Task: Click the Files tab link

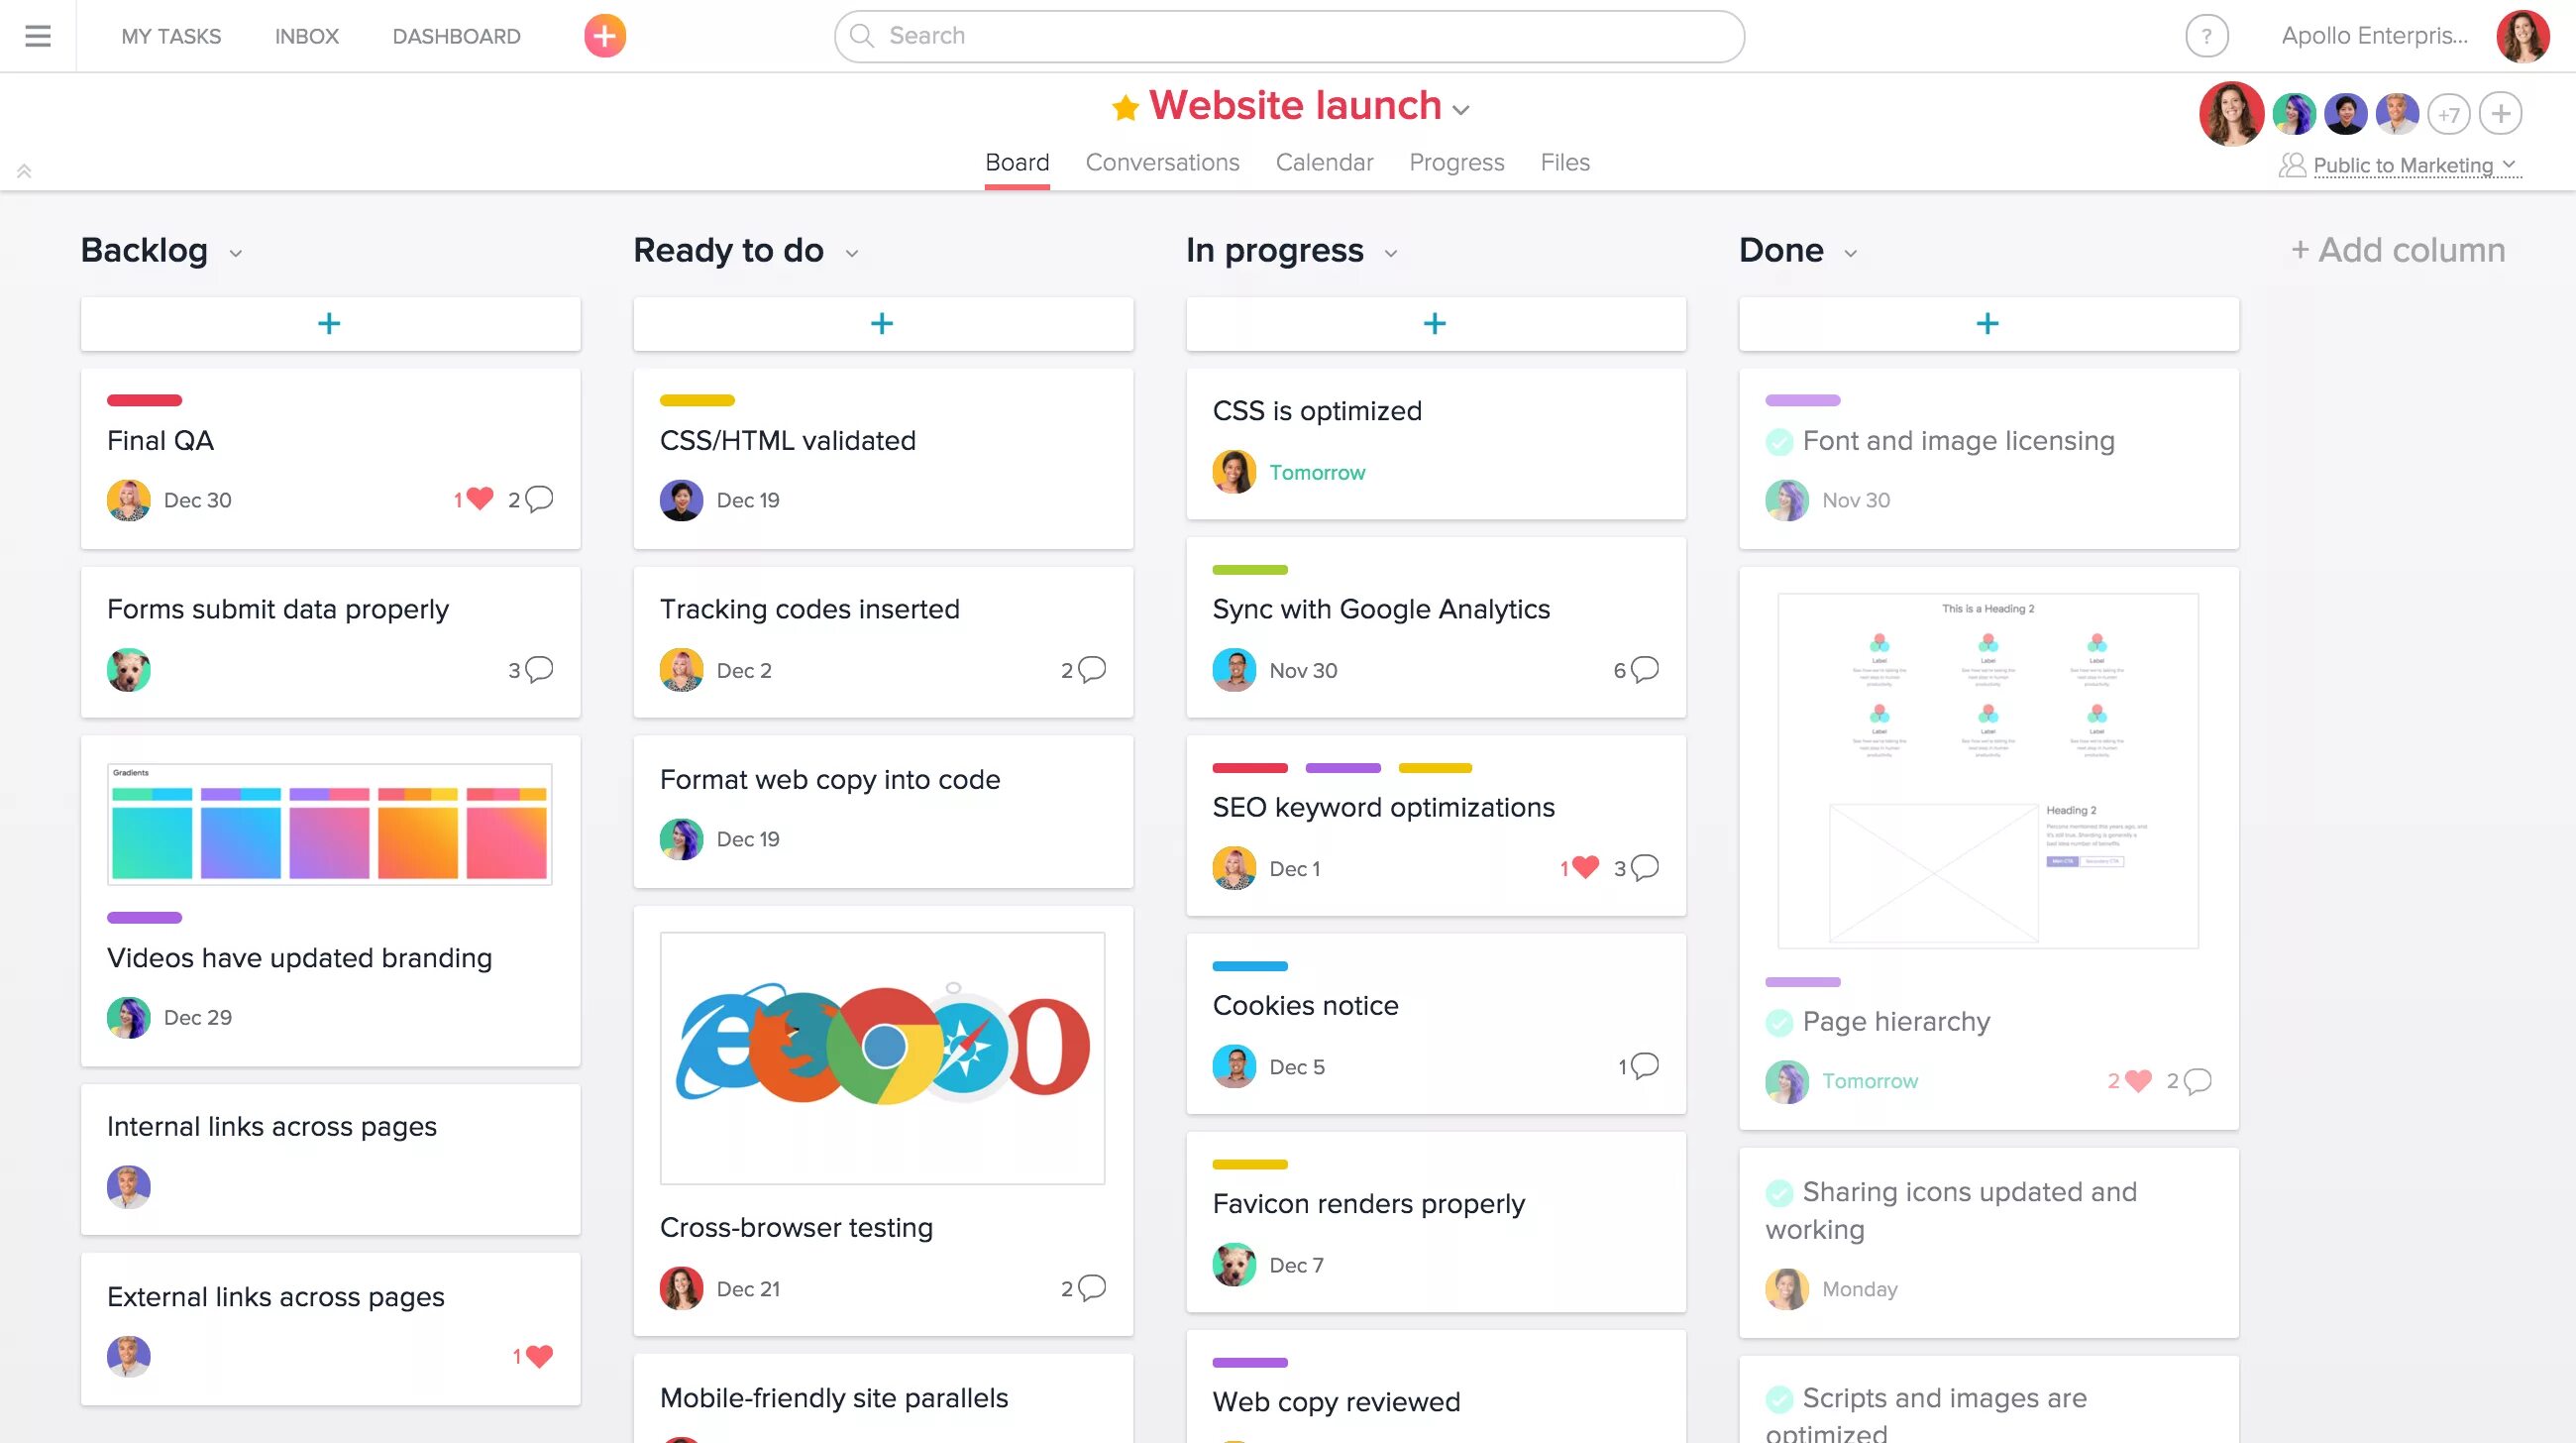Action: pyautogui.click(x=1565, y=162)
